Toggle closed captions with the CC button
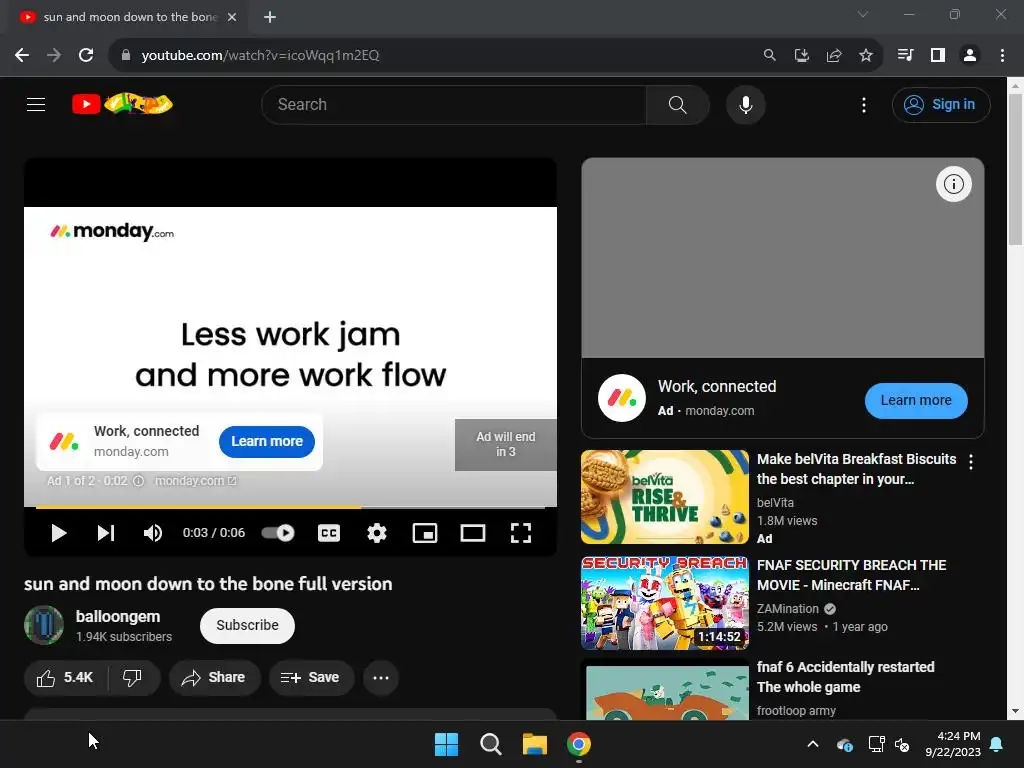 pos(329,533)
